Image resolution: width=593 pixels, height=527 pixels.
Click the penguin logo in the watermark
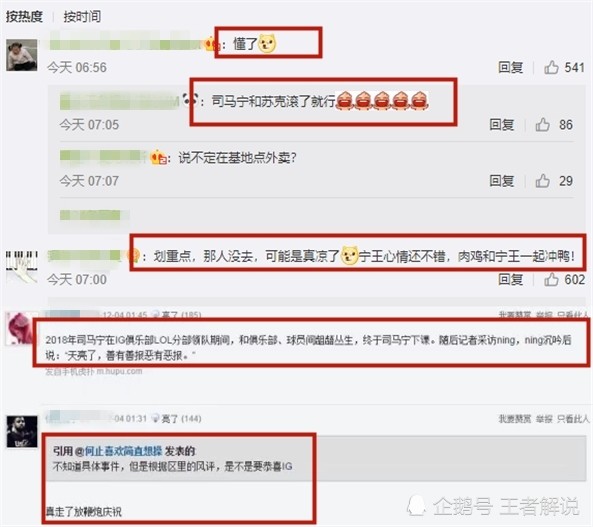pyautogui.click(x=416, y=505)
